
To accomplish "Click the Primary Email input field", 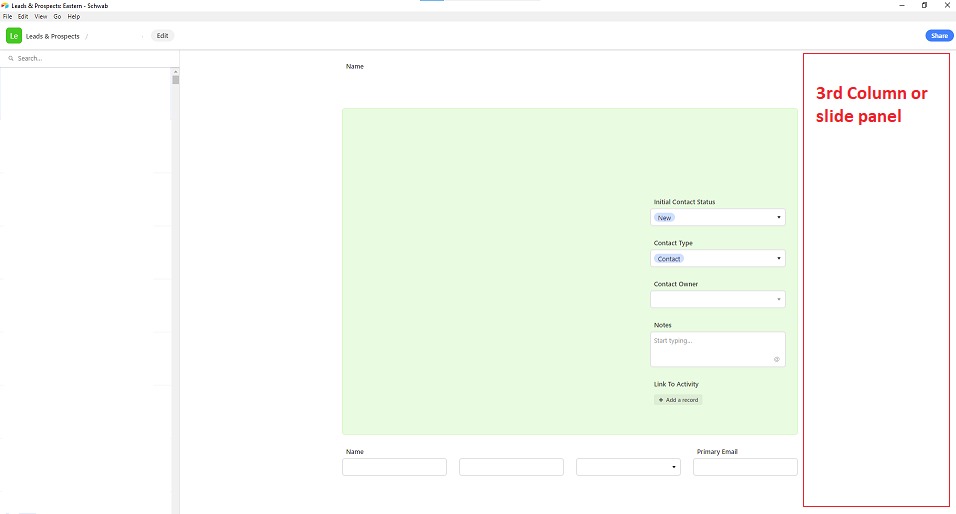I will tap(745, 467).
